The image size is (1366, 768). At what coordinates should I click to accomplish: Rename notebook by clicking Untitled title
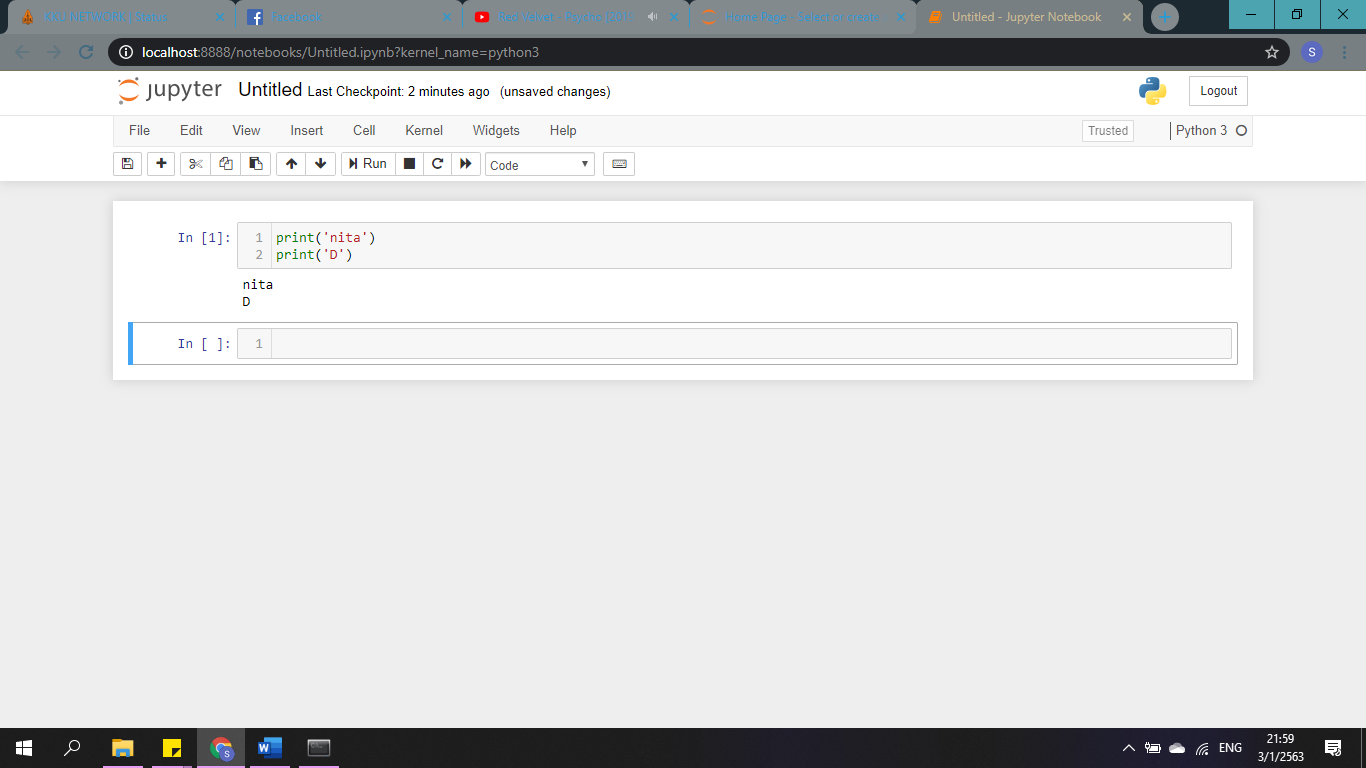[x=270, y=90]
